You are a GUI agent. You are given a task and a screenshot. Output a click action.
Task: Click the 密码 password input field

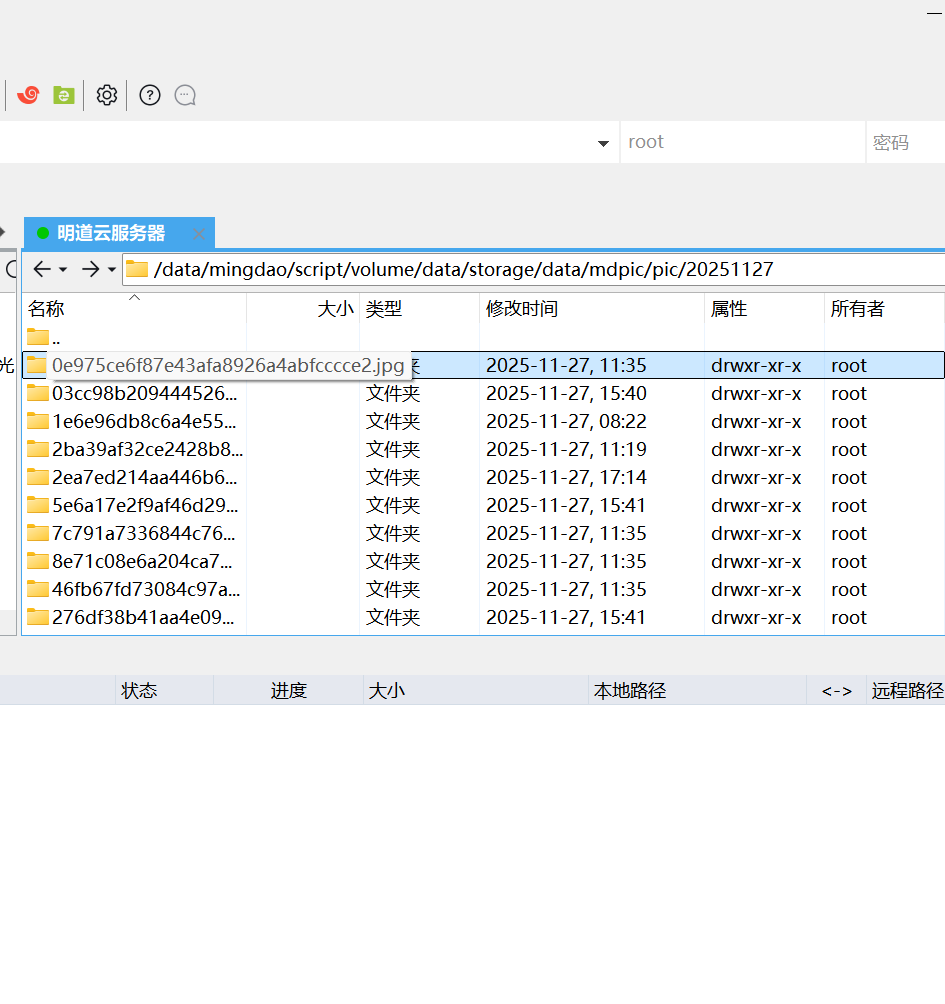tap(905, 142)
